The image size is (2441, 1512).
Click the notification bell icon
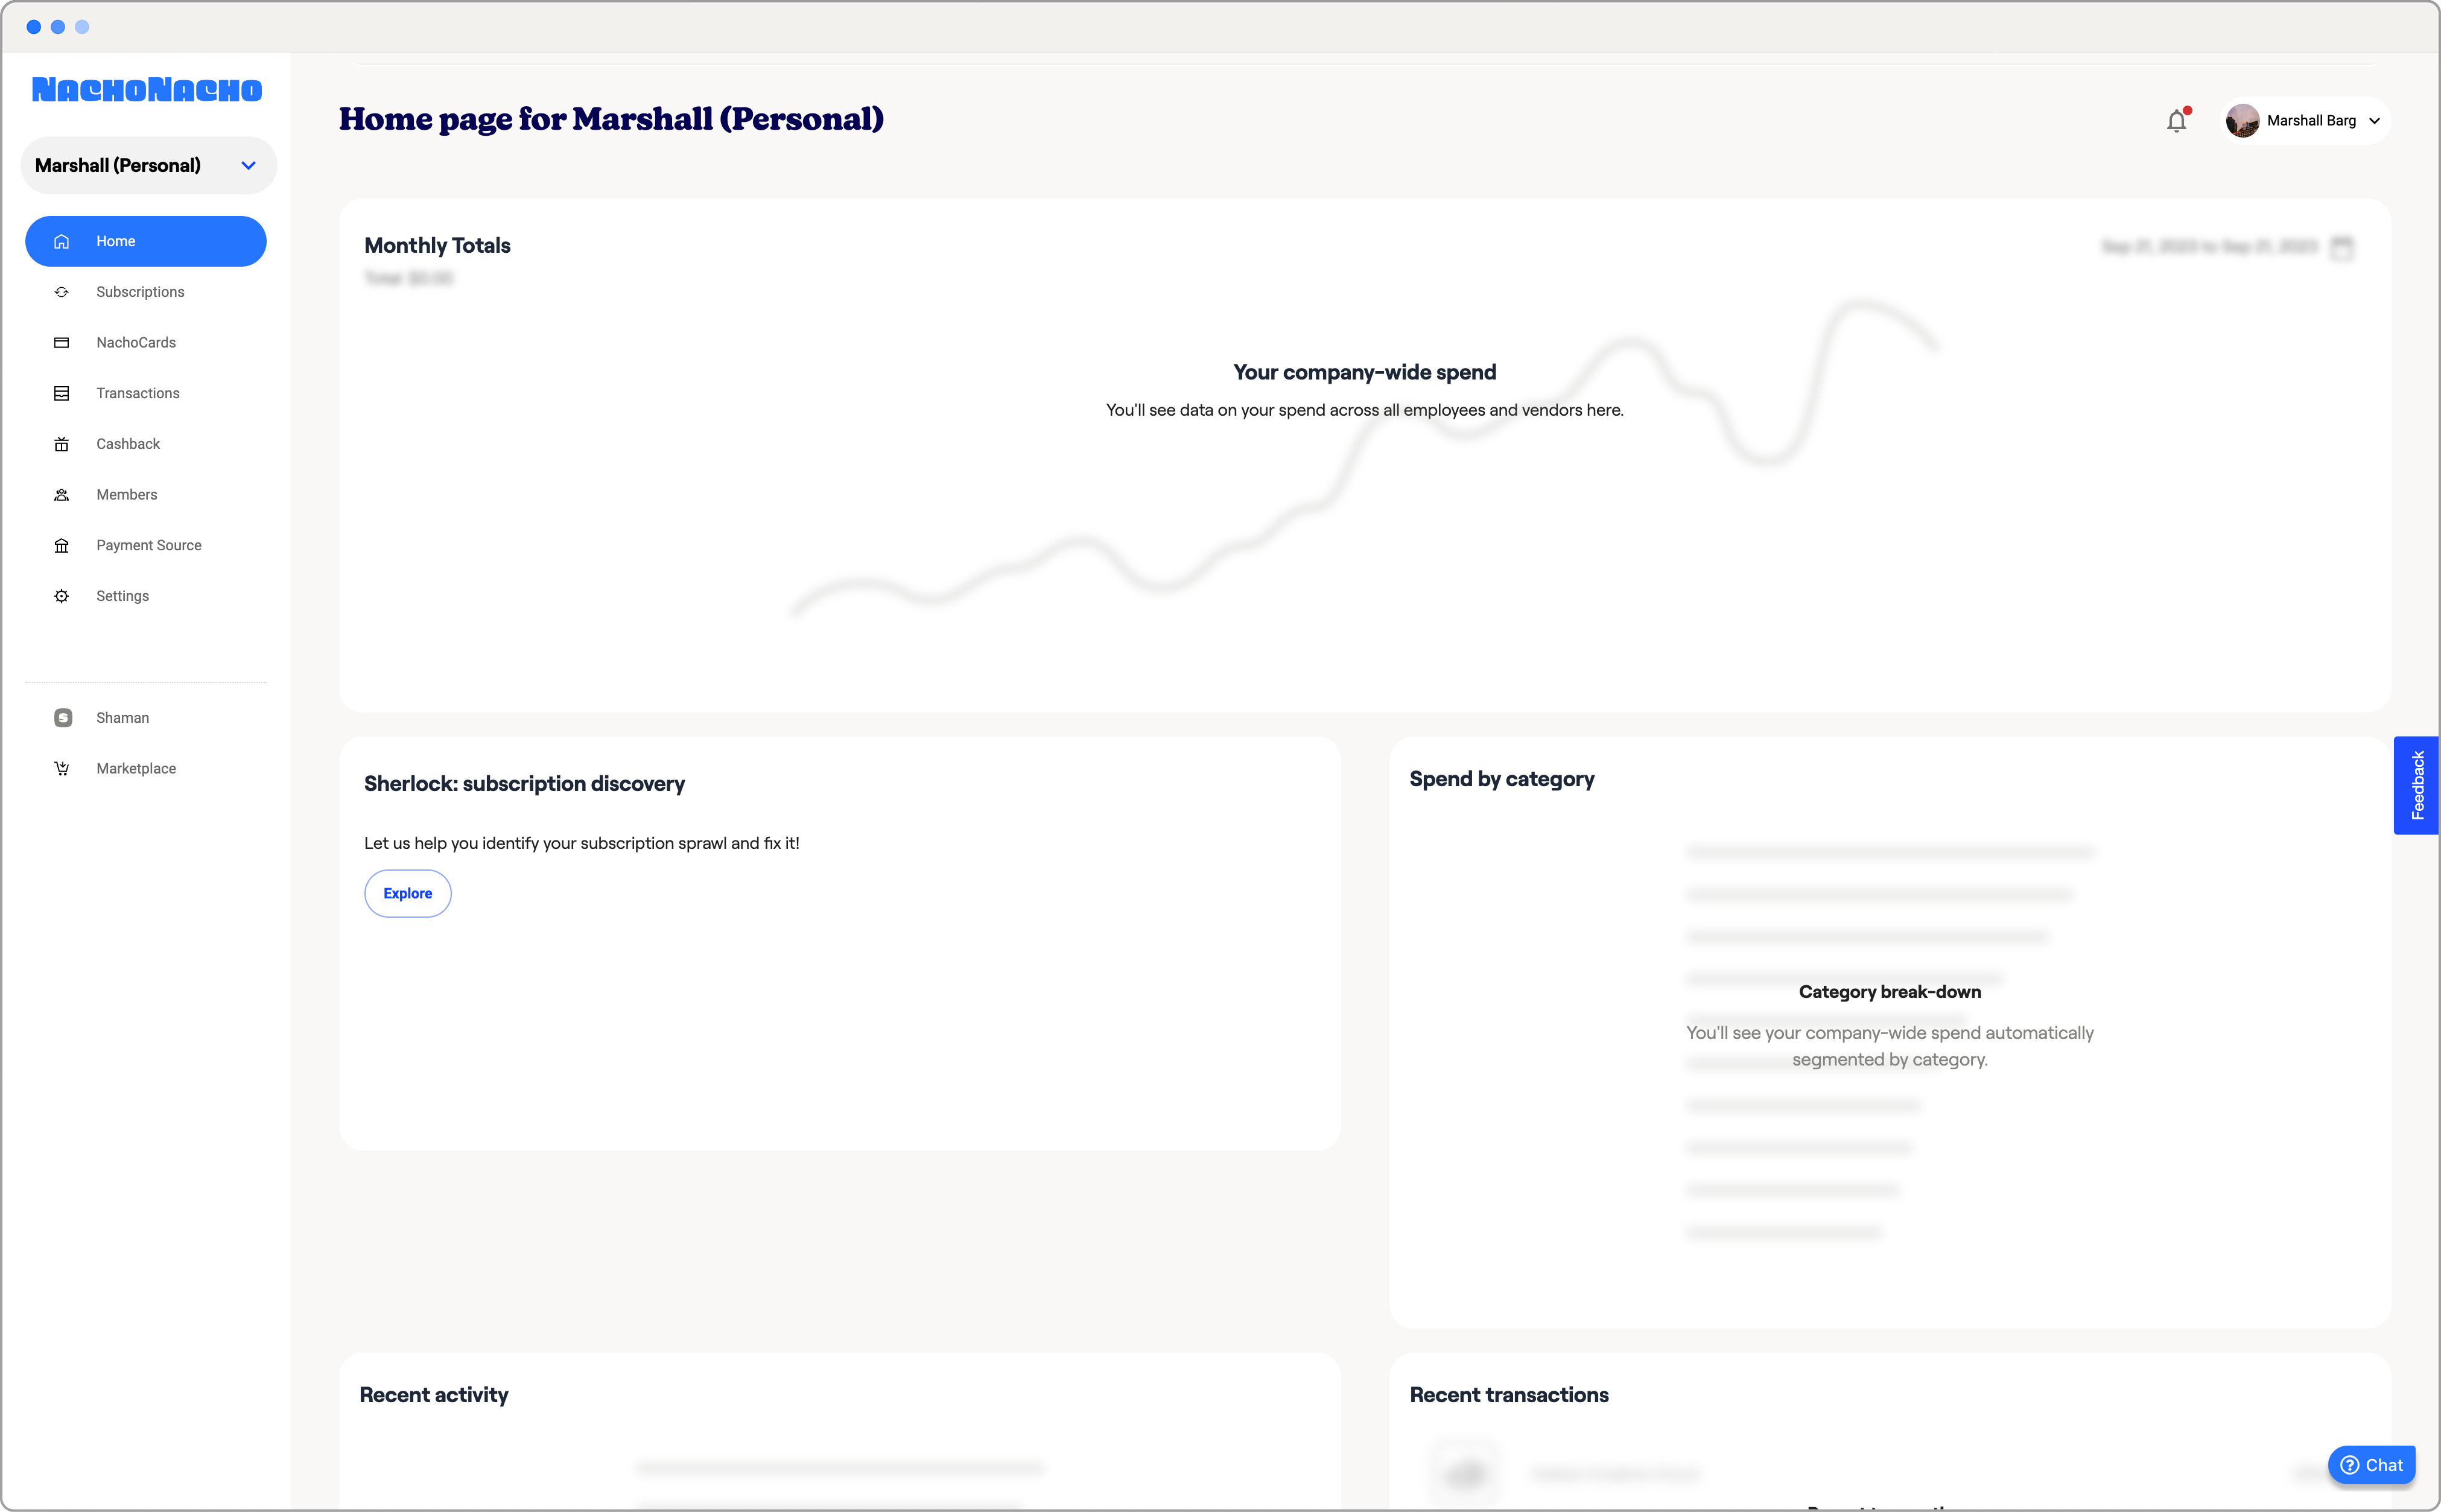pos(2176,121)
